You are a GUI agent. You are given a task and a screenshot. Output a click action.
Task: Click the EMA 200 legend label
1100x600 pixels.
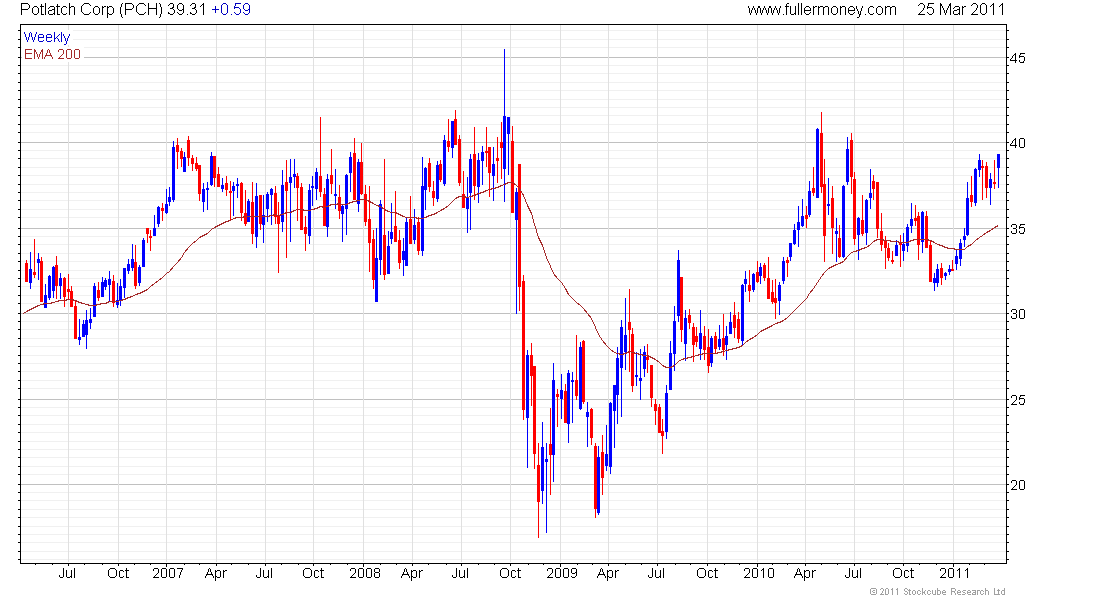click(53, 55)
